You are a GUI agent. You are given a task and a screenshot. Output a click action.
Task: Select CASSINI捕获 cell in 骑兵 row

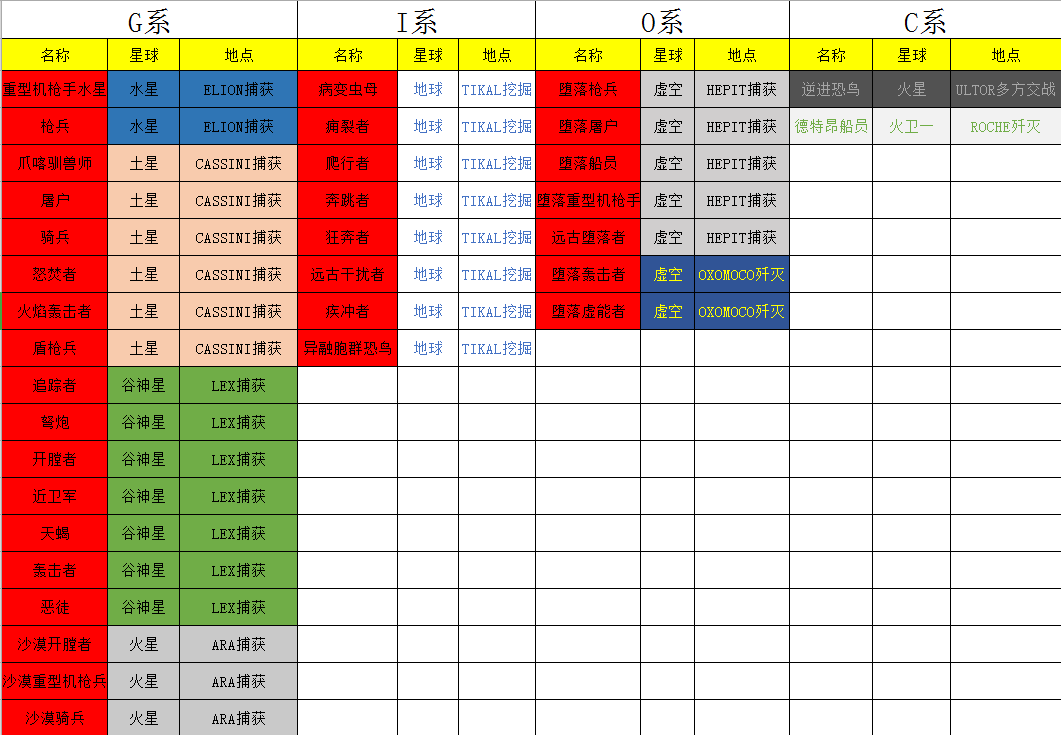point(238,238)
